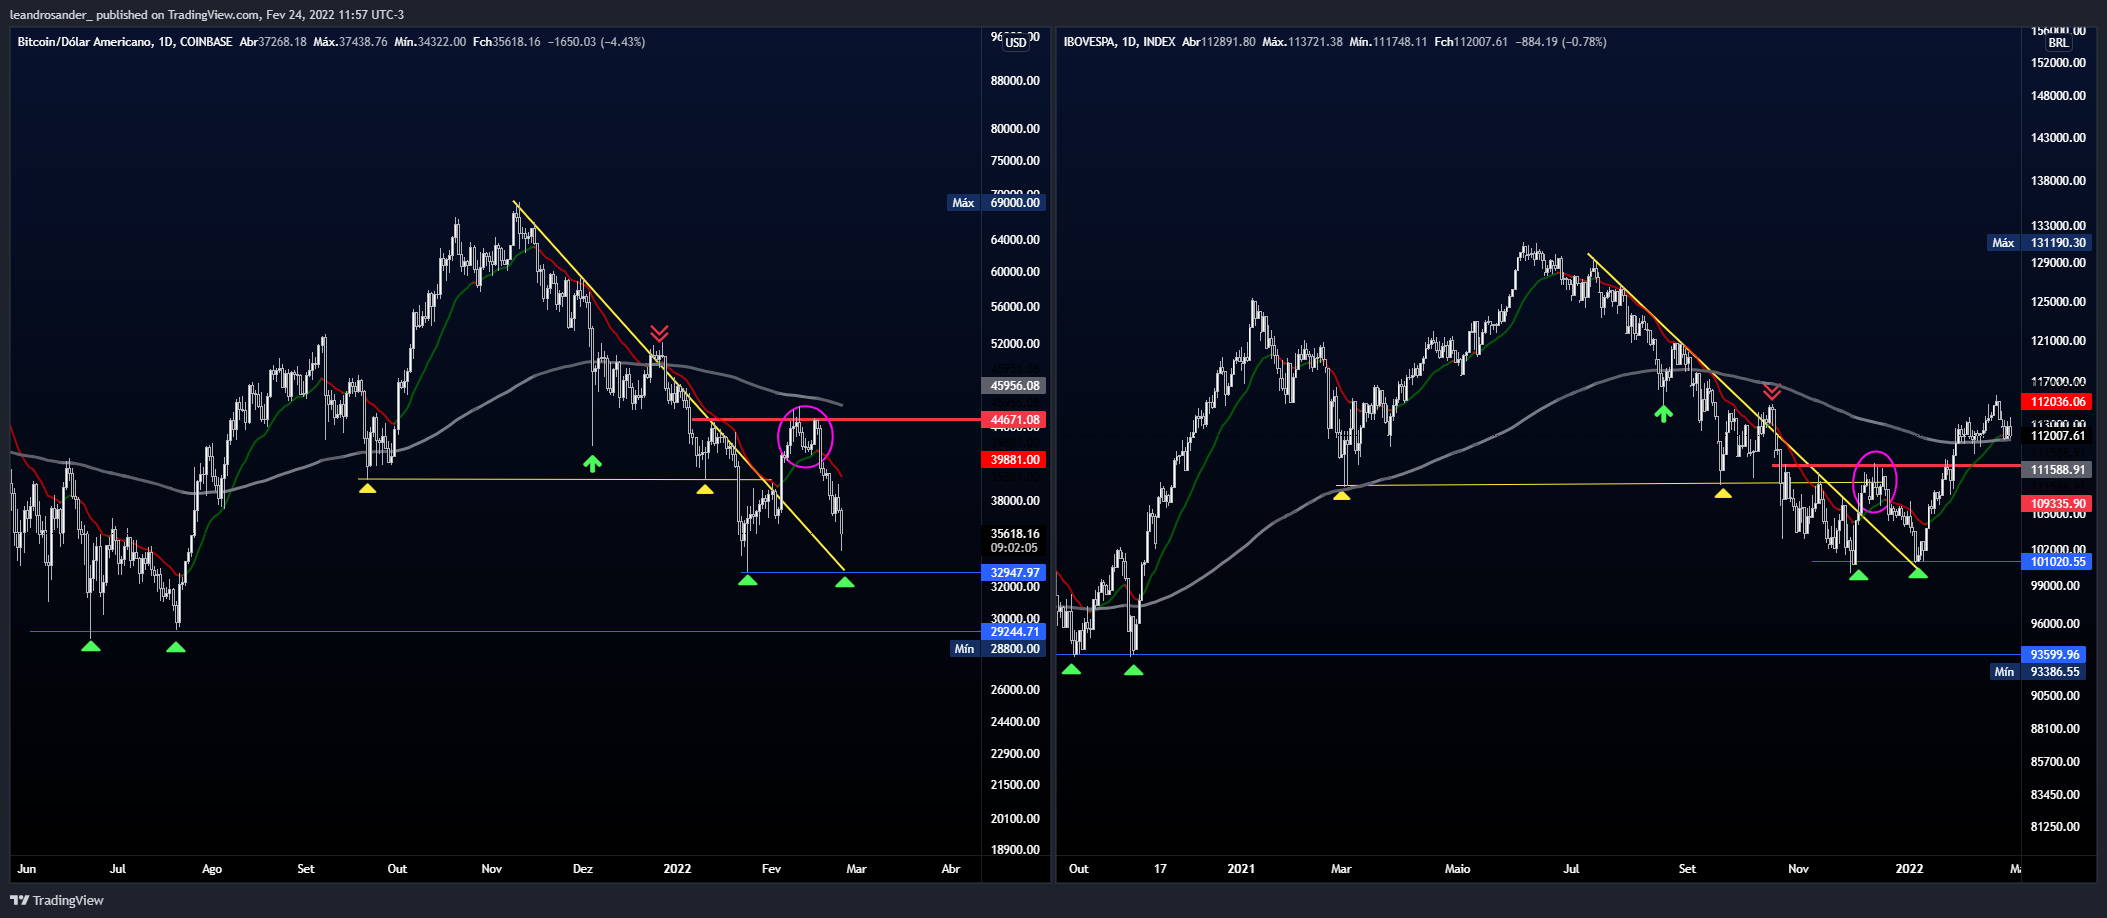This screenshot has height=918, width=2107.
Task: Click the 35618.16 last price label with countdown
Action: (x=1014, y=541)
